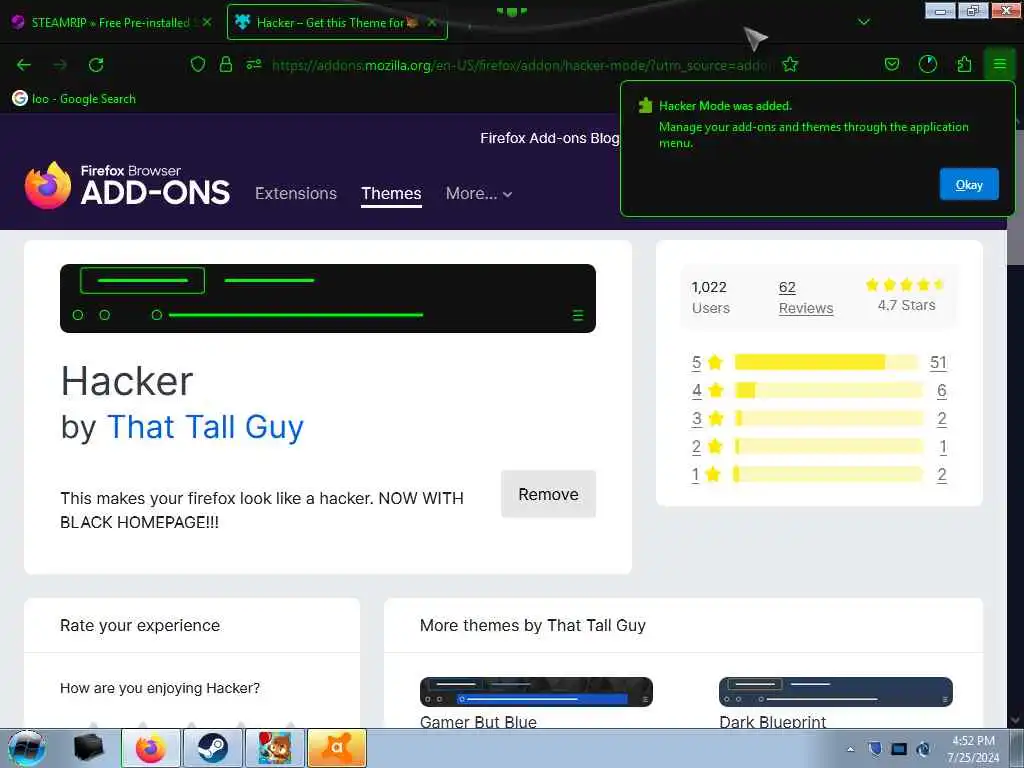Click the shield icon in system tray

(x=876, y=749)
